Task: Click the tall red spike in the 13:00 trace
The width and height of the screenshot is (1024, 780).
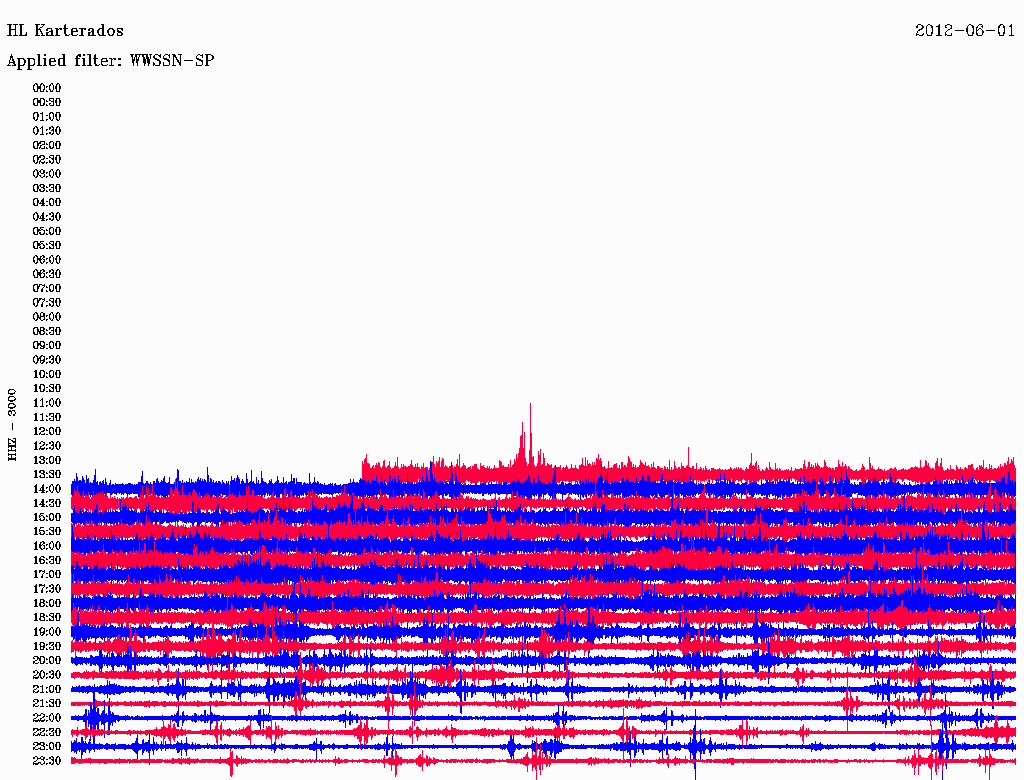Action: pyautogui.click(x=530, y=434)
